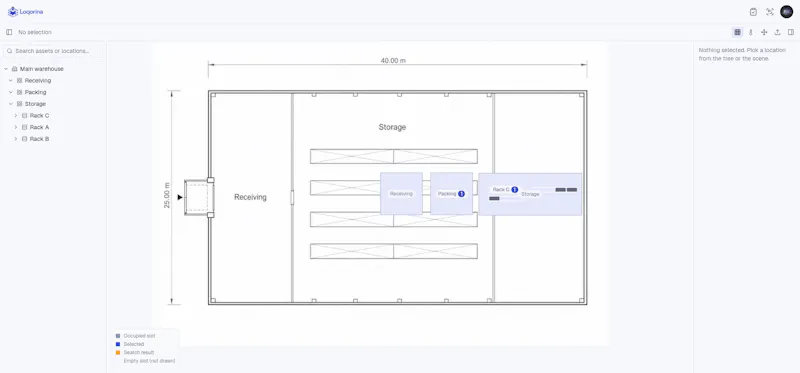Select the Receiving zone overlay on the plan
This screenshot has width=800, height=373.
(x=401, y=193)
